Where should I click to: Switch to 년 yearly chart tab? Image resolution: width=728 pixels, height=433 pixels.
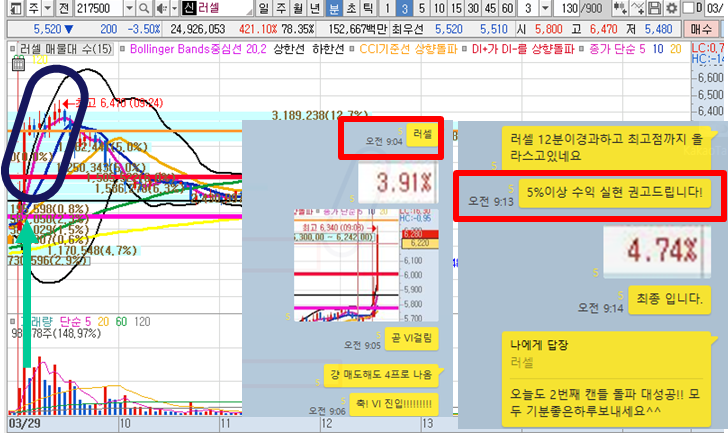tap(315, 8)
